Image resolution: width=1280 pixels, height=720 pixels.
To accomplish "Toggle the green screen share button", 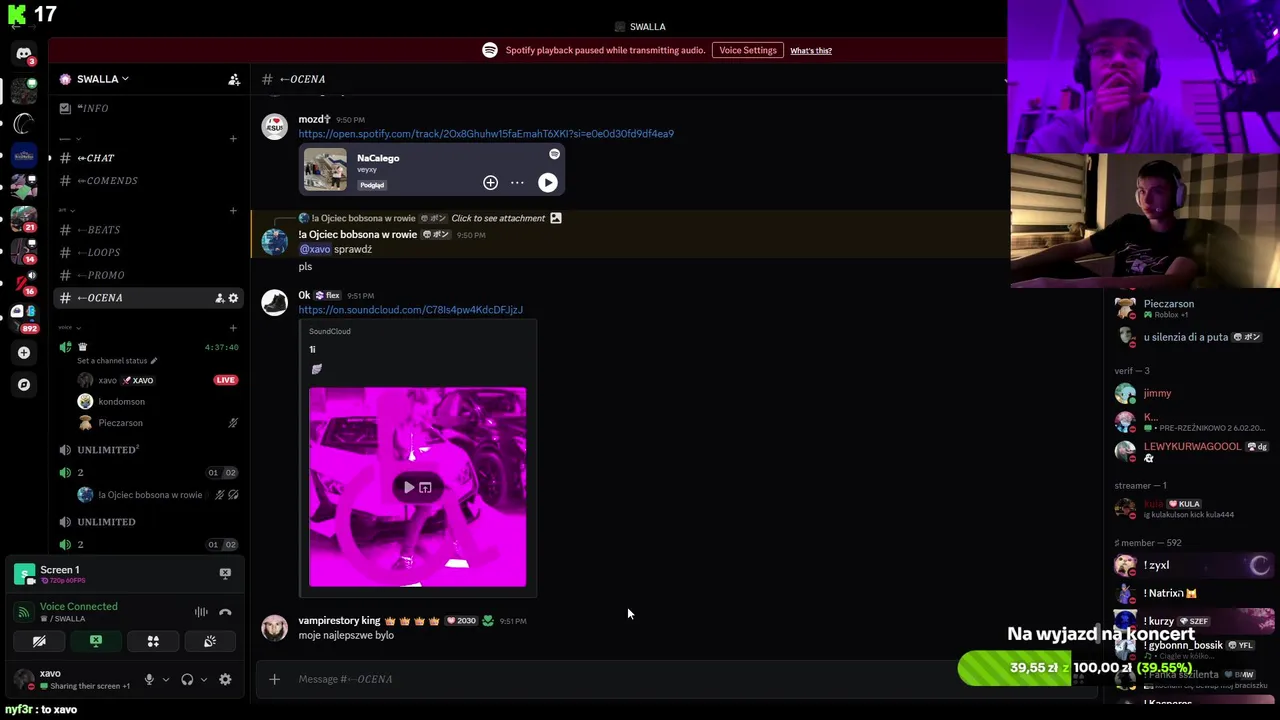I will (96, 641).
